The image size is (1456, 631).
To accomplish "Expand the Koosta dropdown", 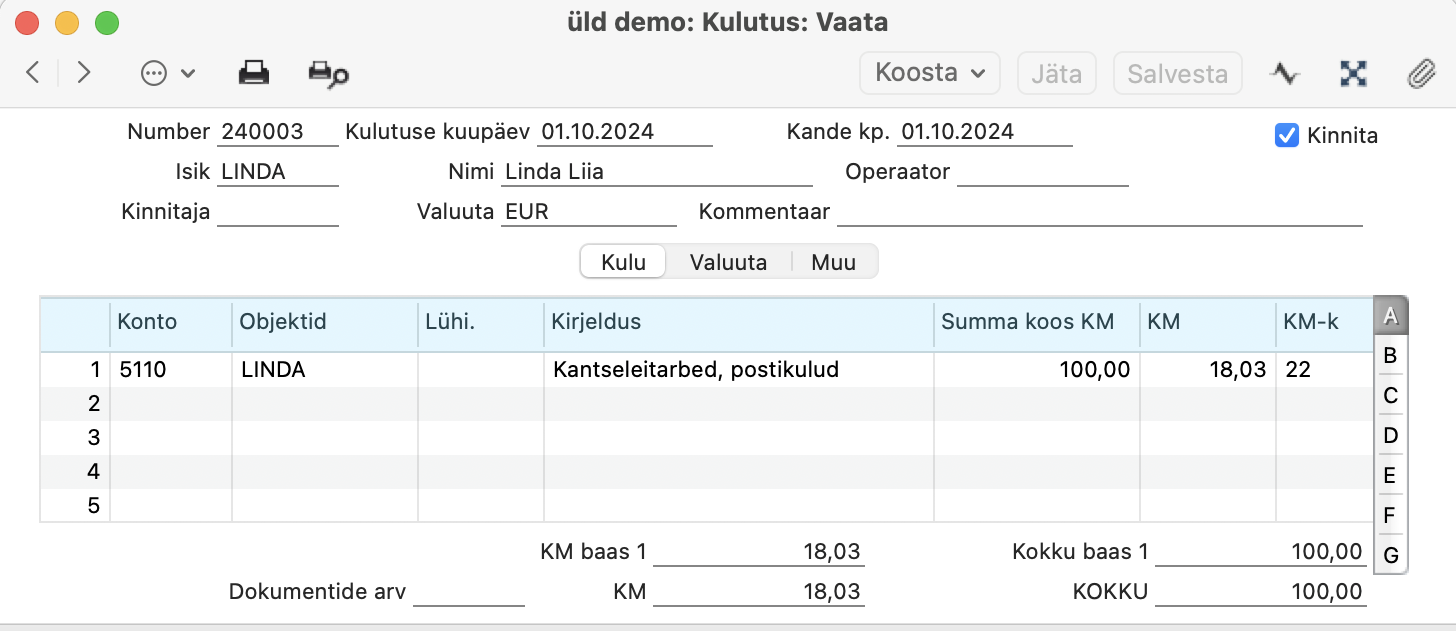I will pos(930,73).
